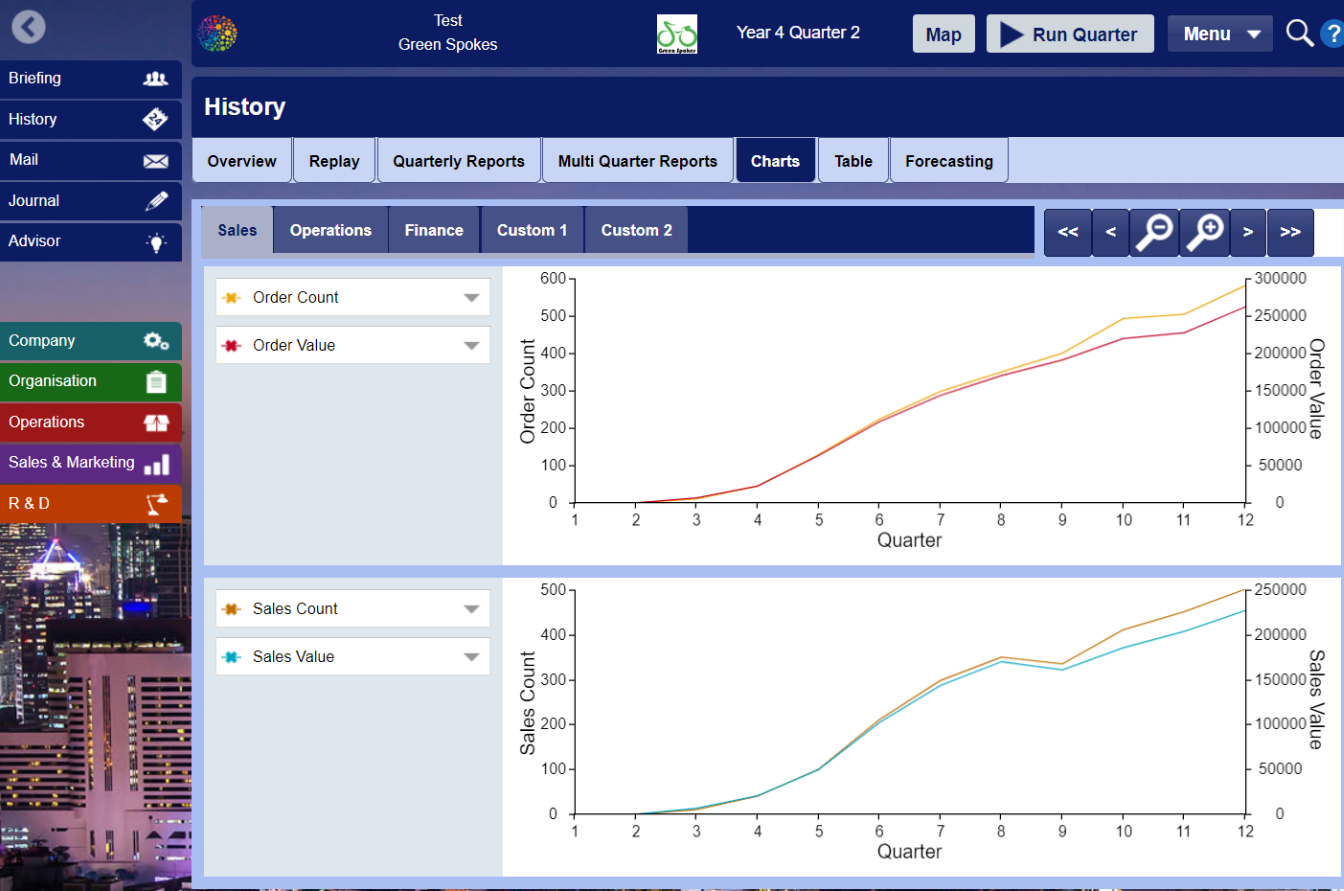Zoom in on the chart with magnifier plus

(x=1204, y=232)
